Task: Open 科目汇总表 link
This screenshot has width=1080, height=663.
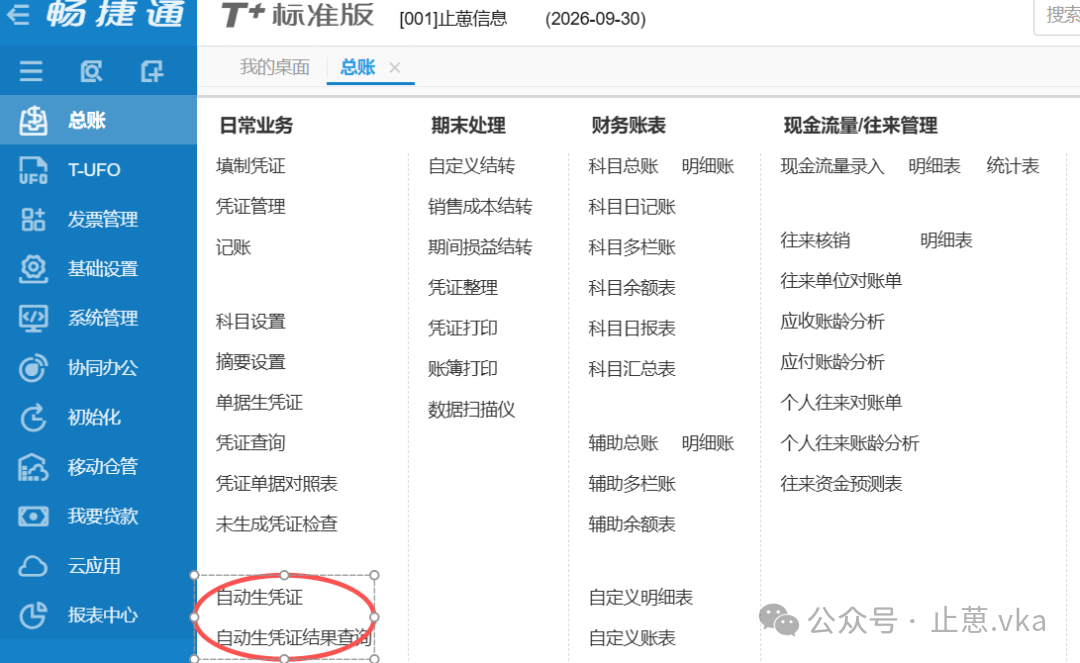Action: (632, 369)
